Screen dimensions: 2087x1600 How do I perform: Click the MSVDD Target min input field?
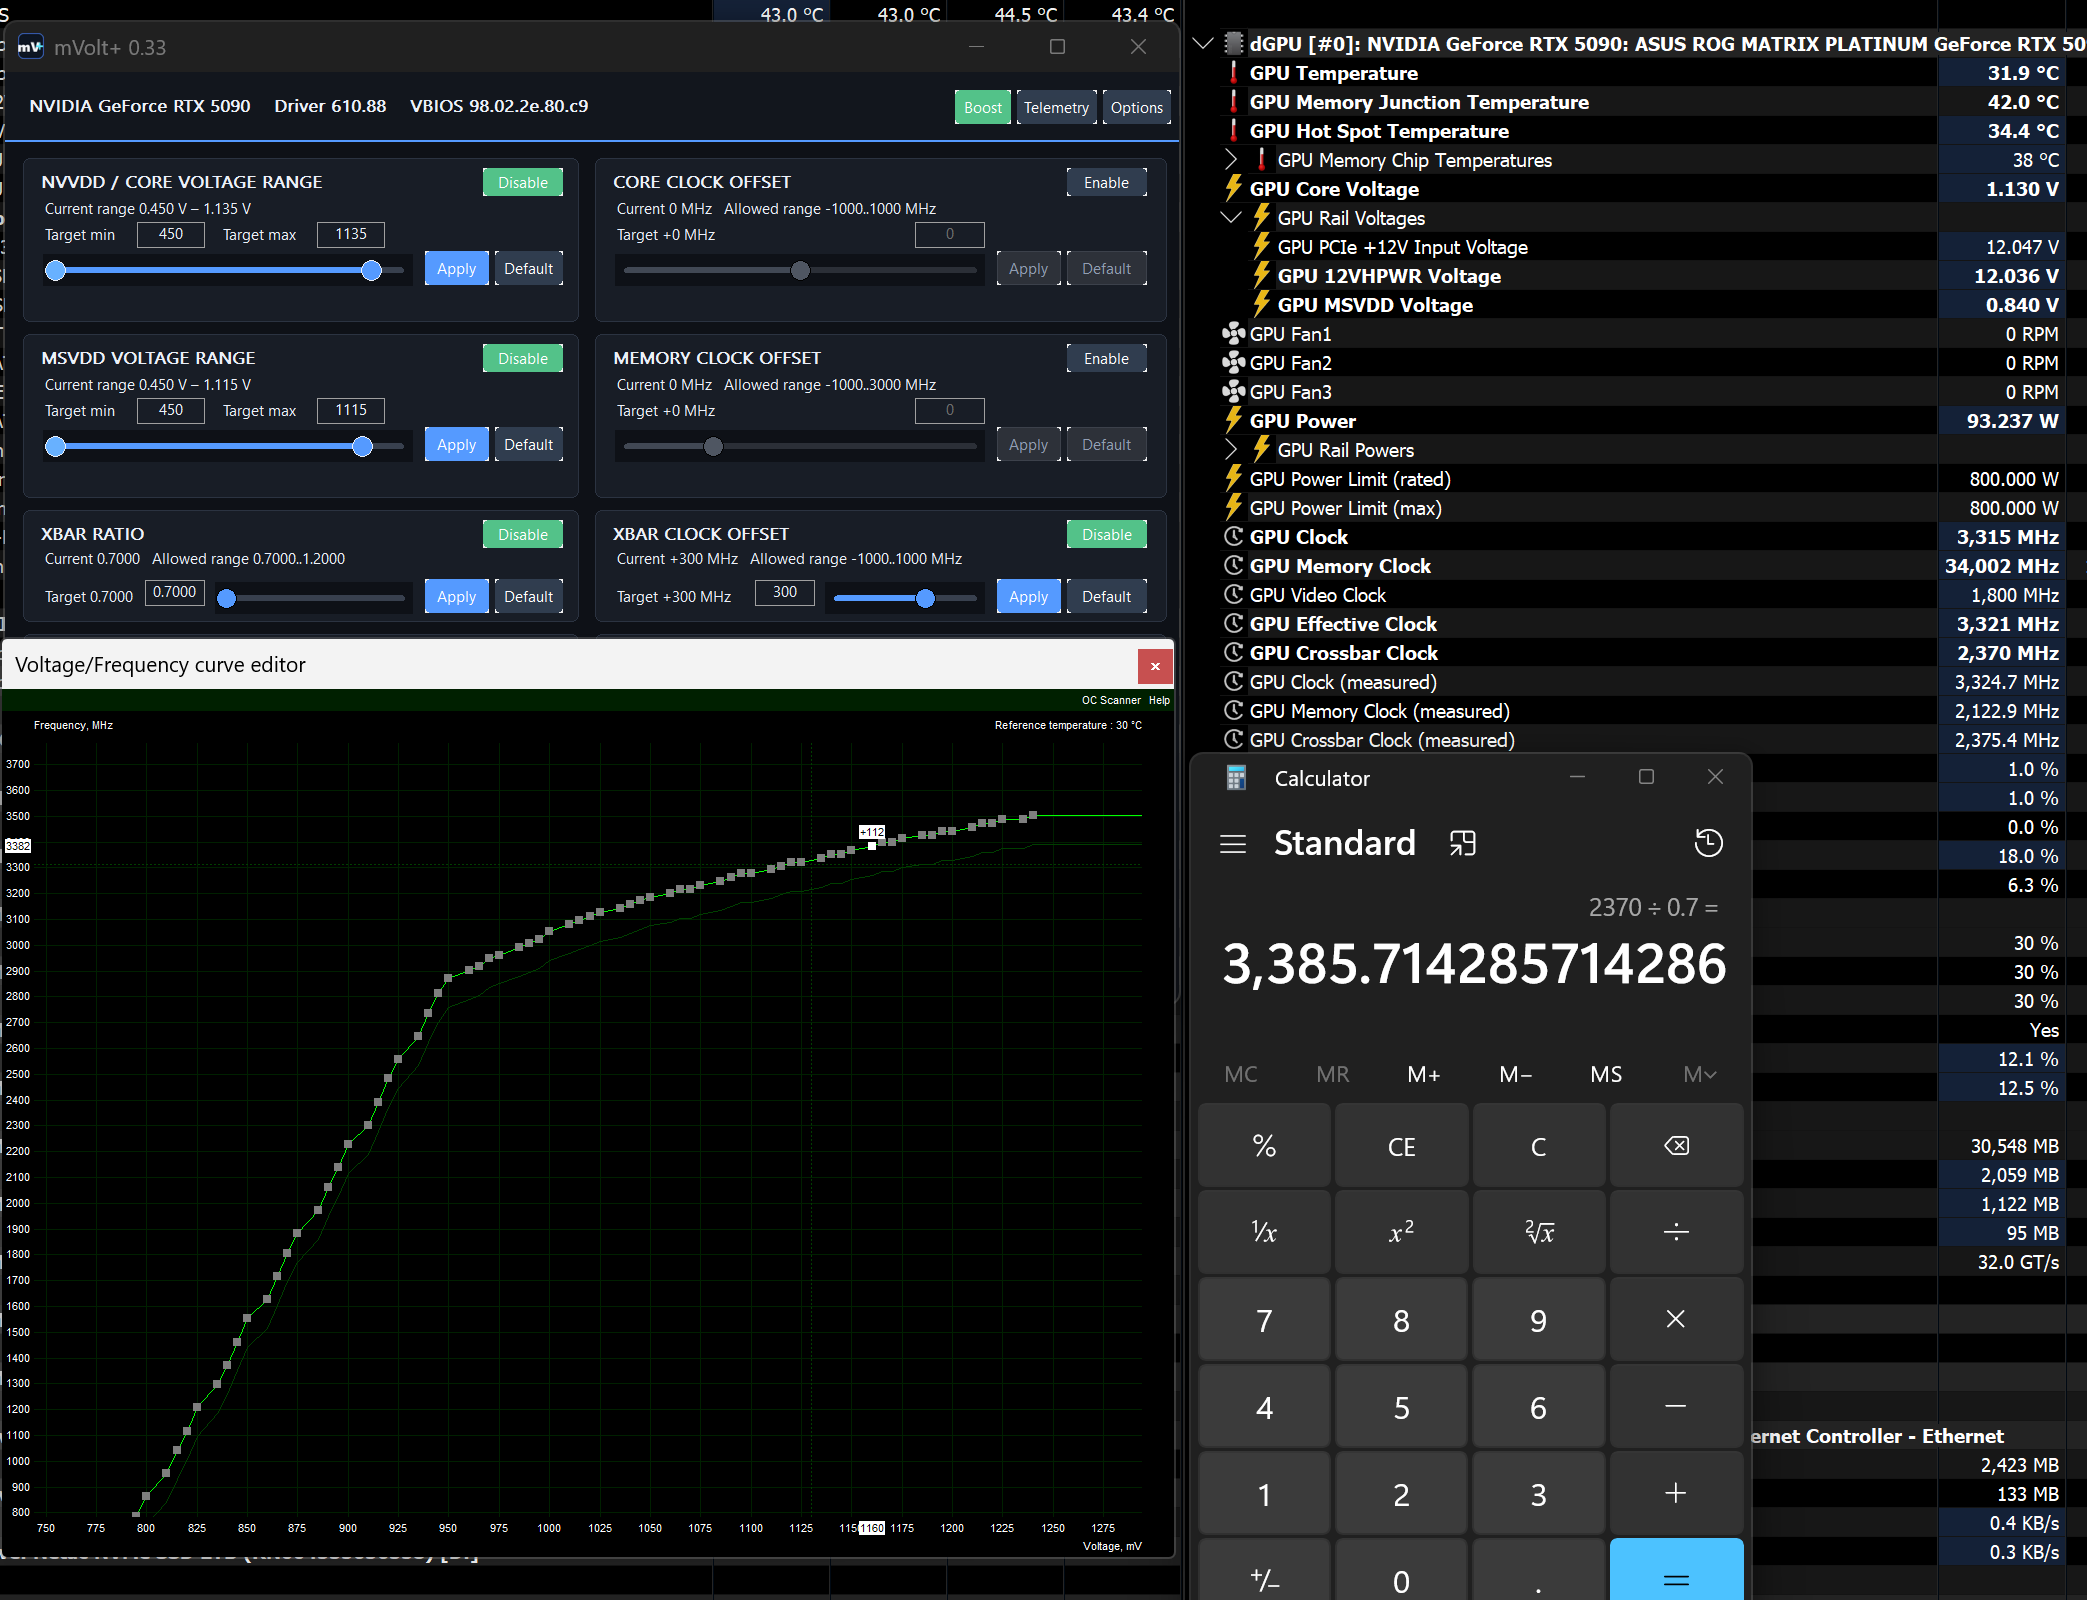pyautogui.click(x=171, y=411)
